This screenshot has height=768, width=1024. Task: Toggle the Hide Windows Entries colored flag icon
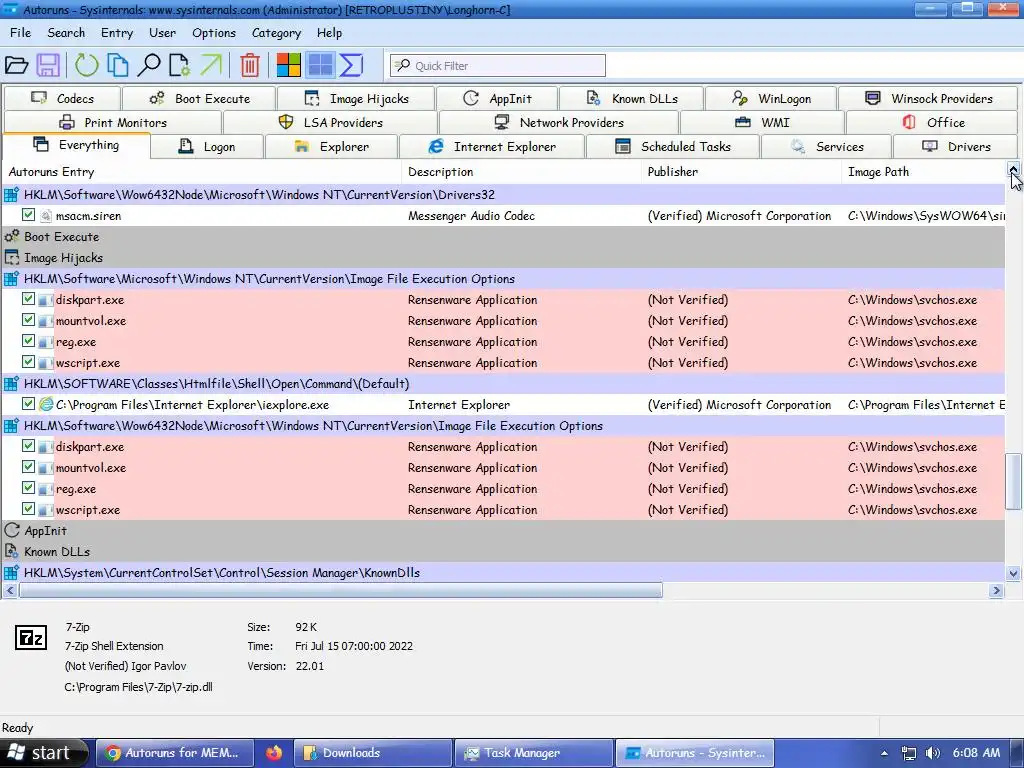point(288,65)
